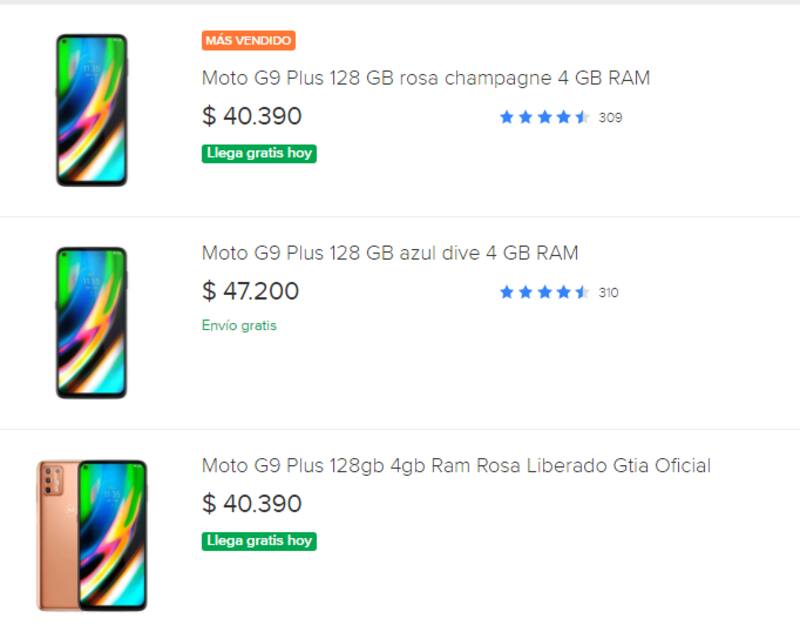Open rosa champagne phone thumbnail image

pos(92,110)
